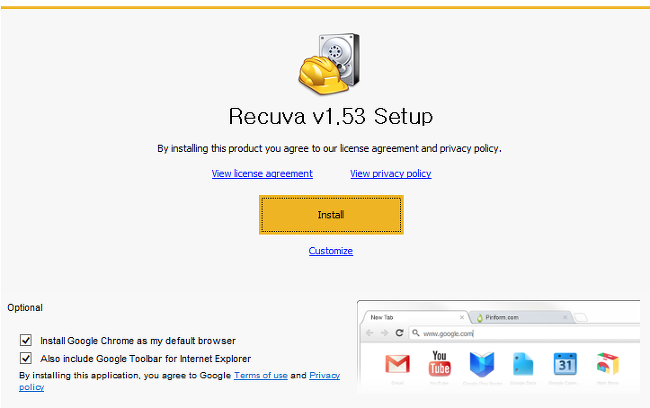
Task: Open Google Terms of use link
Action: pos(261,375)
